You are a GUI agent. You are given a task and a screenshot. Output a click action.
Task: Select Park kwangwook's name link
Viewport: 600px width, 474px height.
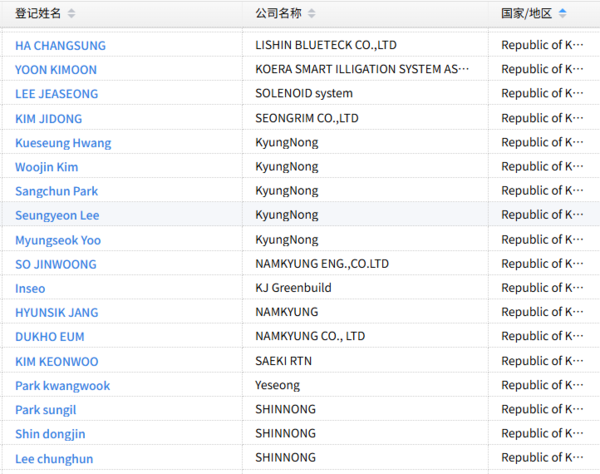pyautogui.click(x=62, y=385)
